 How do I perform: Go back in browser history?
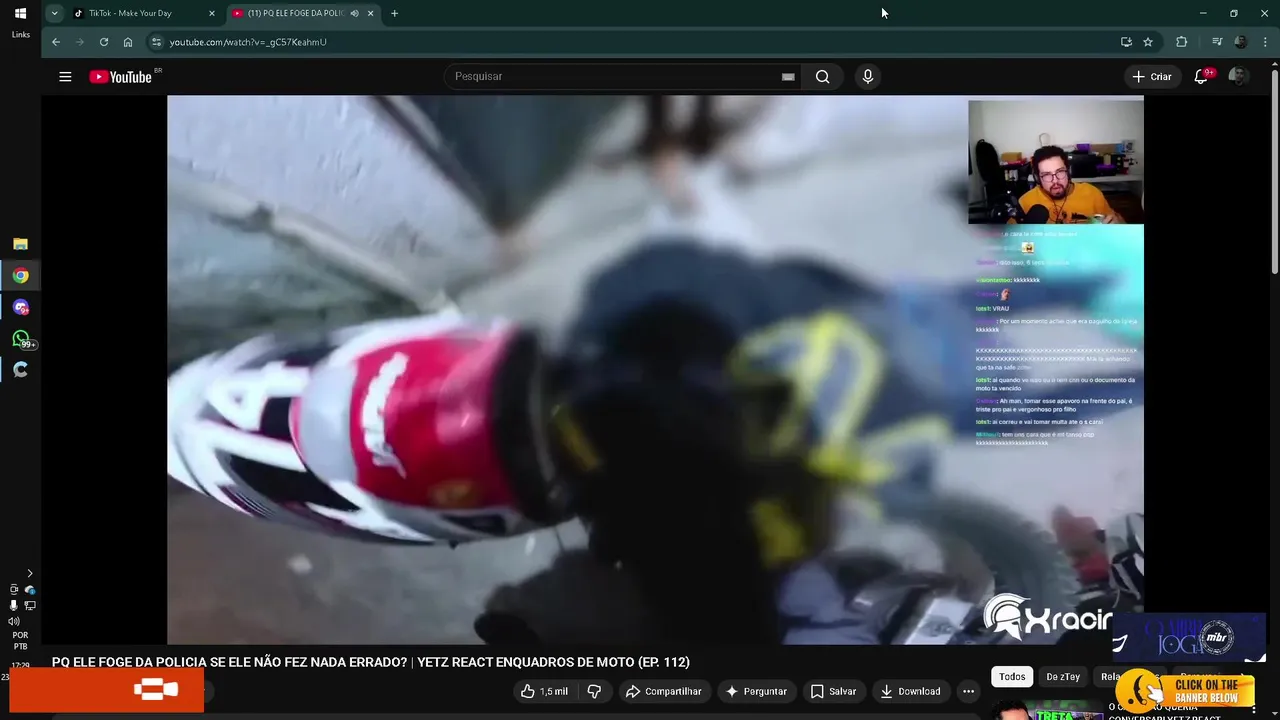(x=56, y=42)
